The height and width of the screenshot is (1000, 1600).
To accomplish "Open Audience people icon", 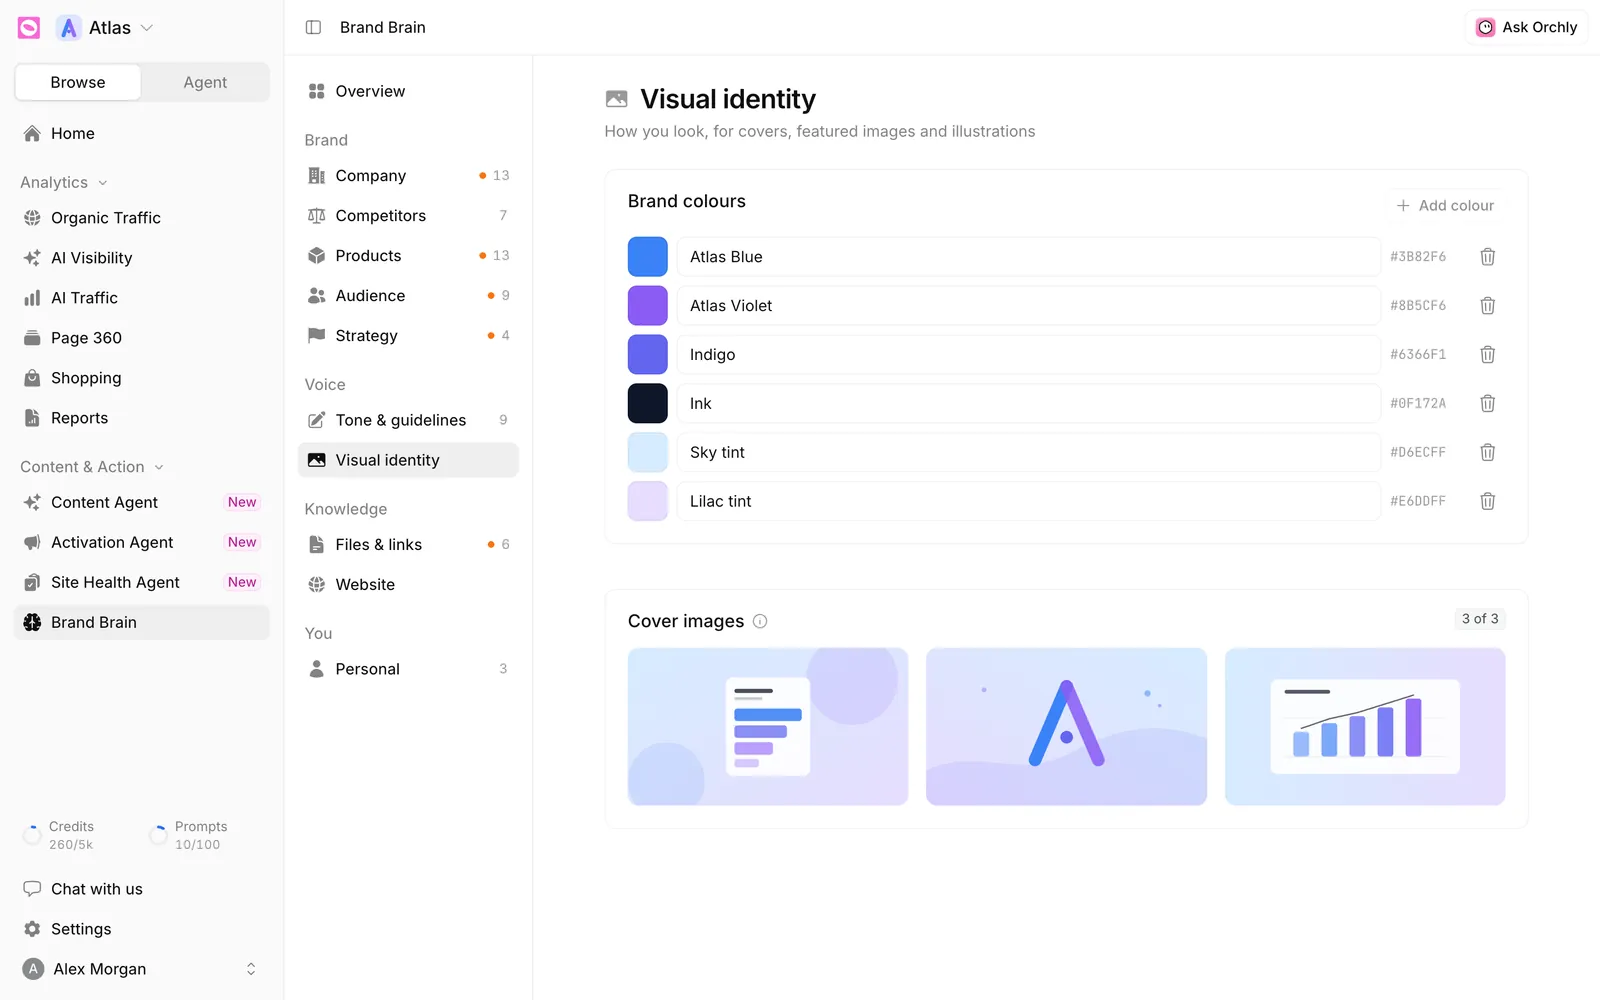I will tap(317, 296).
